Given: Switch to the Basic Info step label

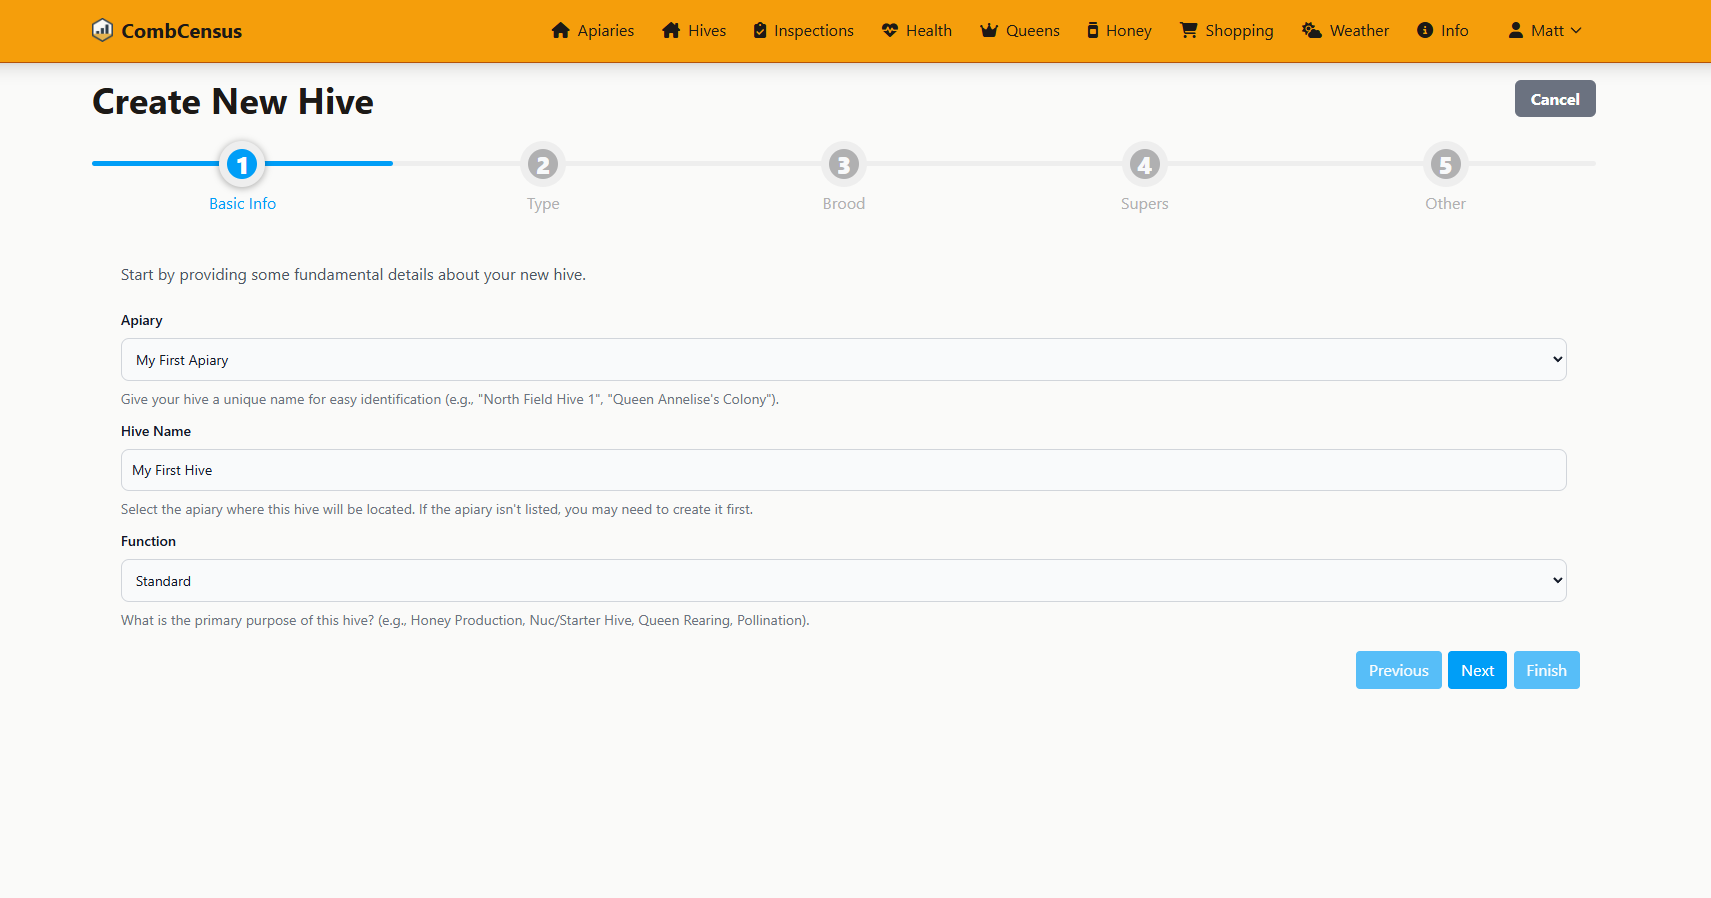Looking at the screenshot, I should [242, 204].
